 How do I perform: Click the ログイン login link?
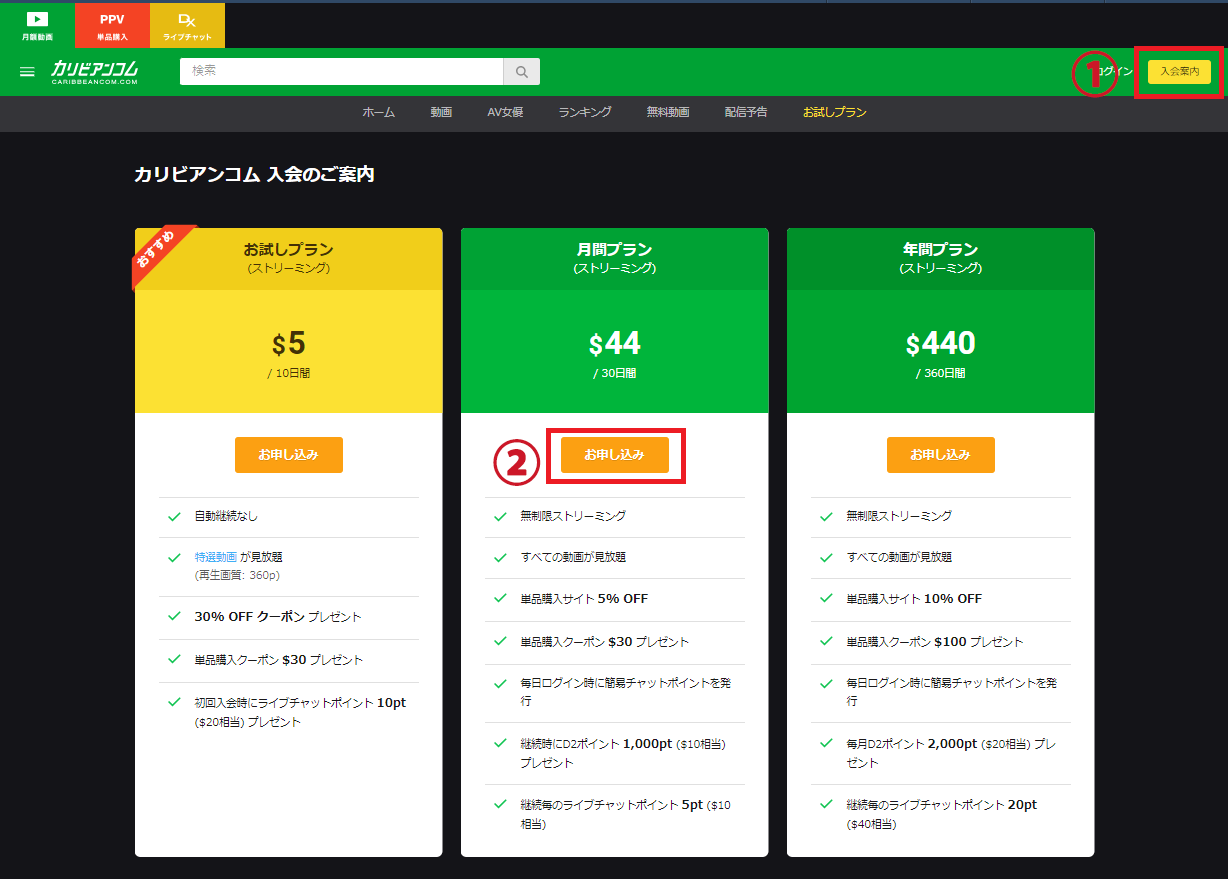click(x=1113, y=72)
